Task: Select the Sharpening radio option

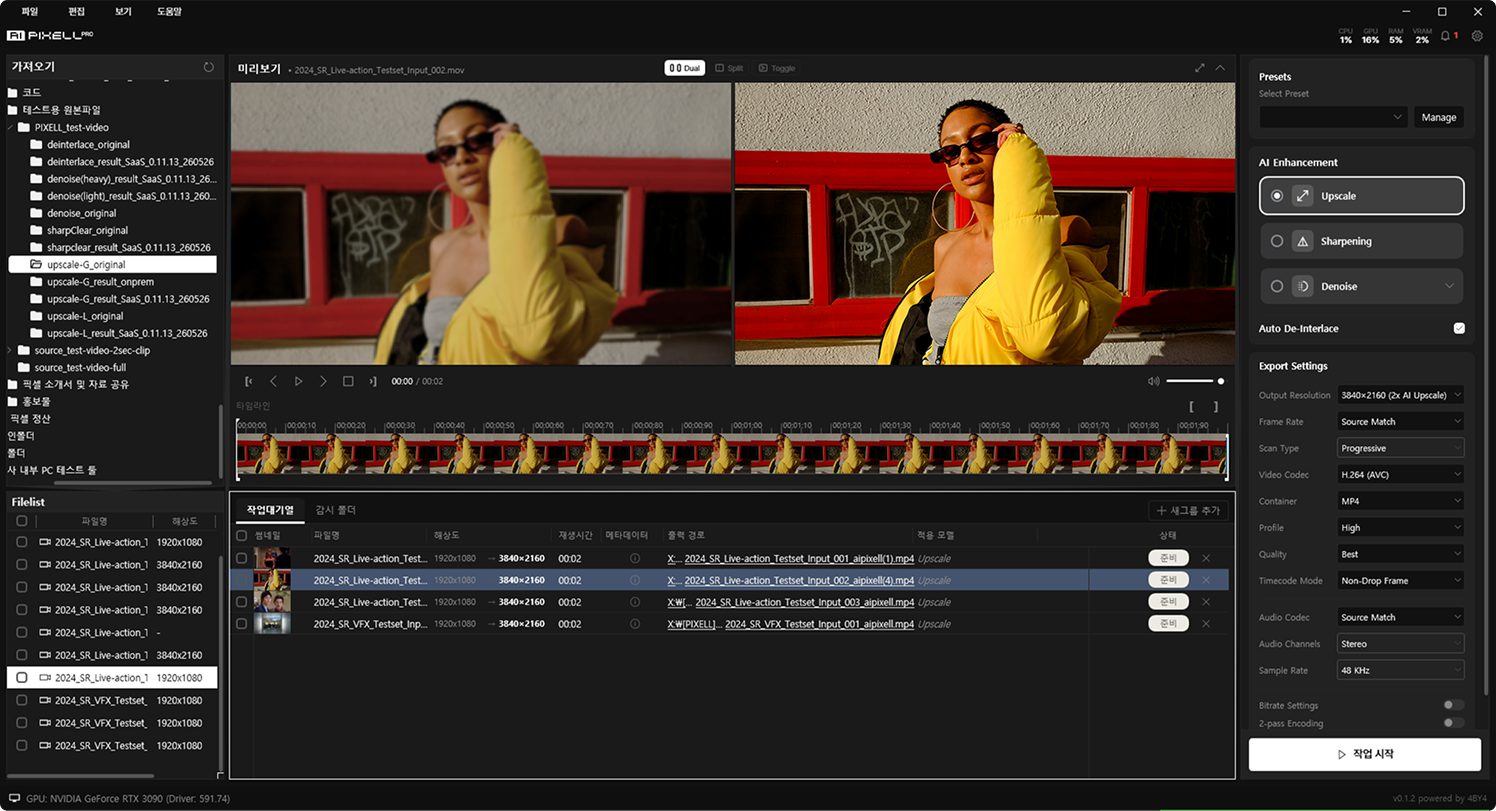Action: click(1277, 241)
